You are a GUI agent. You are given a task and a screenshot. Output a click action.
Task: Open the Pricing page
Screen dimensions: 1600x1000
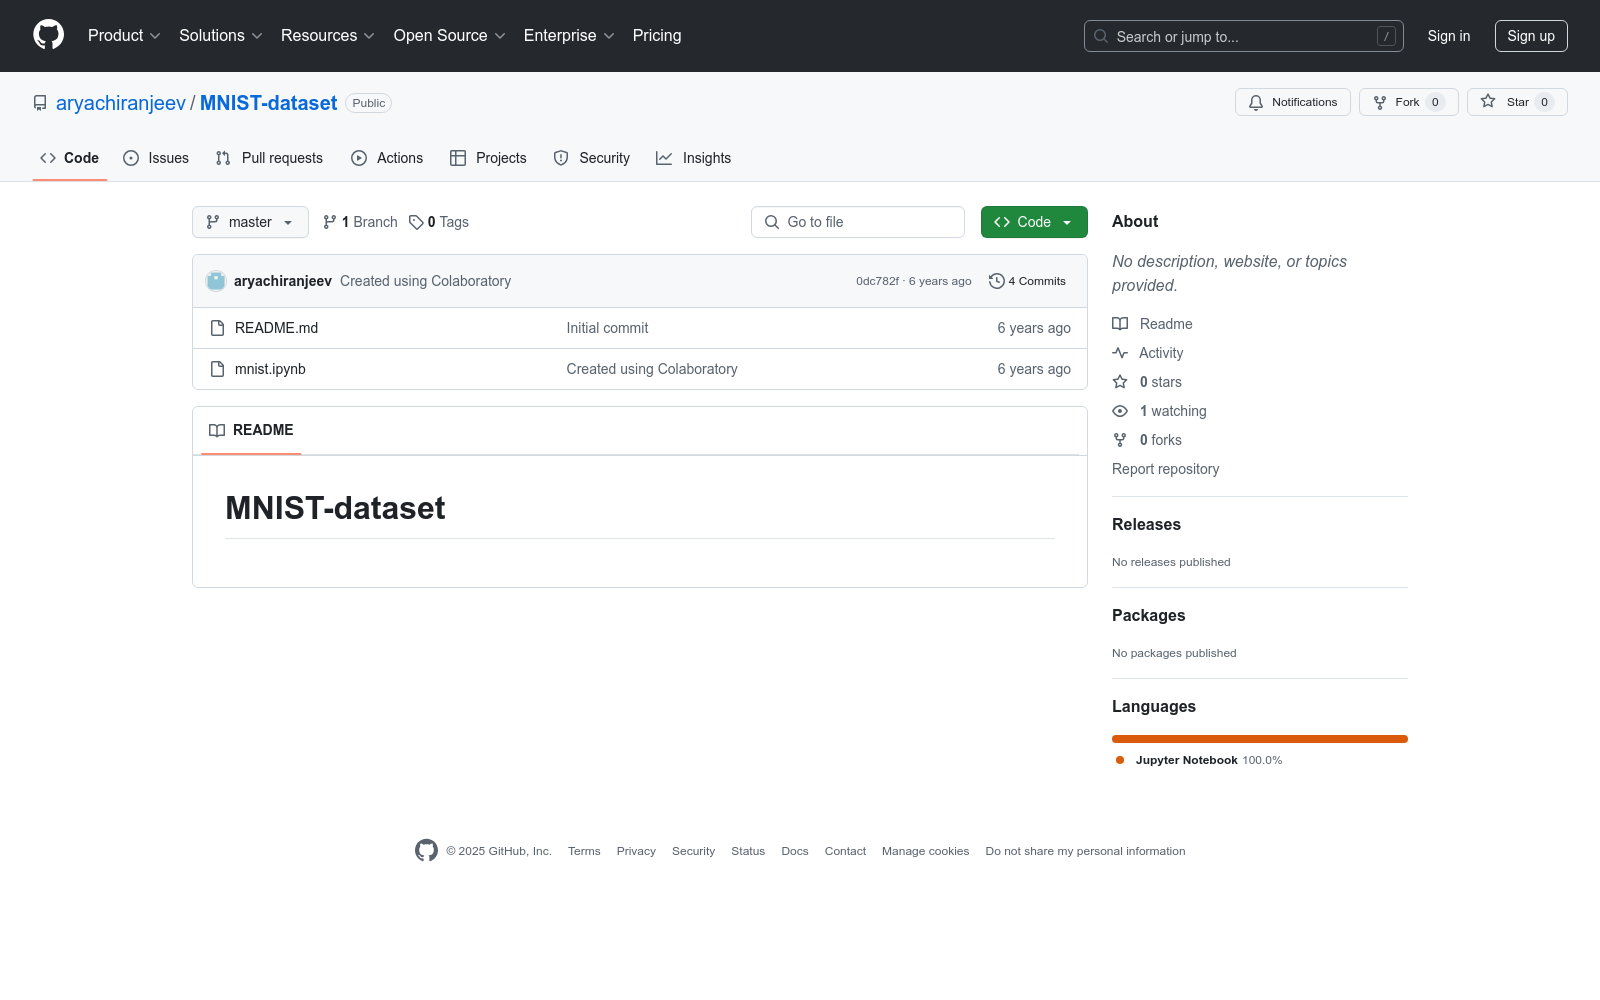657,35
